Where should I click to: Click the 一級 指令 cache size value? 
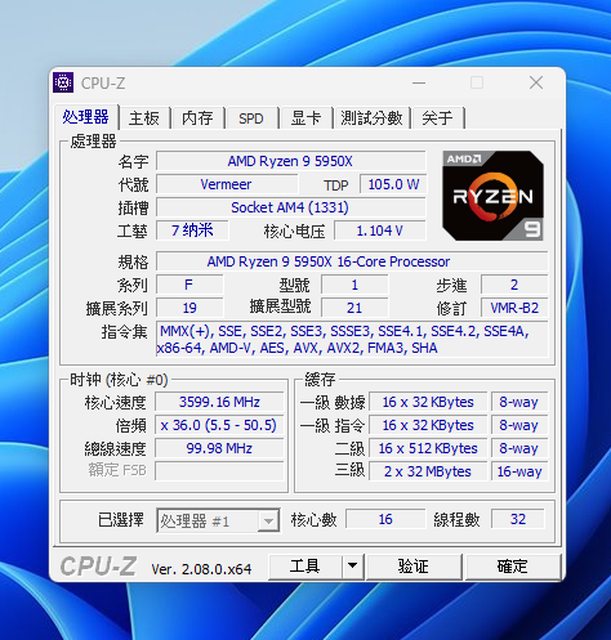point(428,426)
